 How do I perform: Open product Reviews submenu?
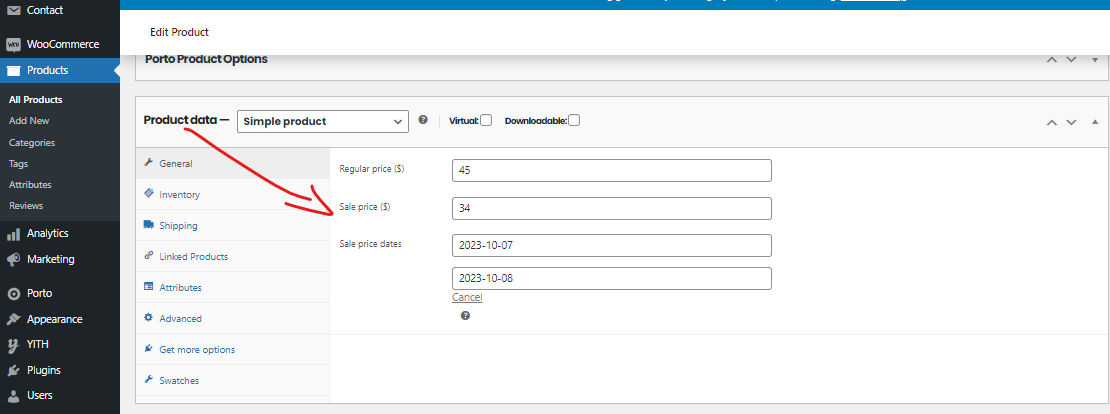(26, 206)
